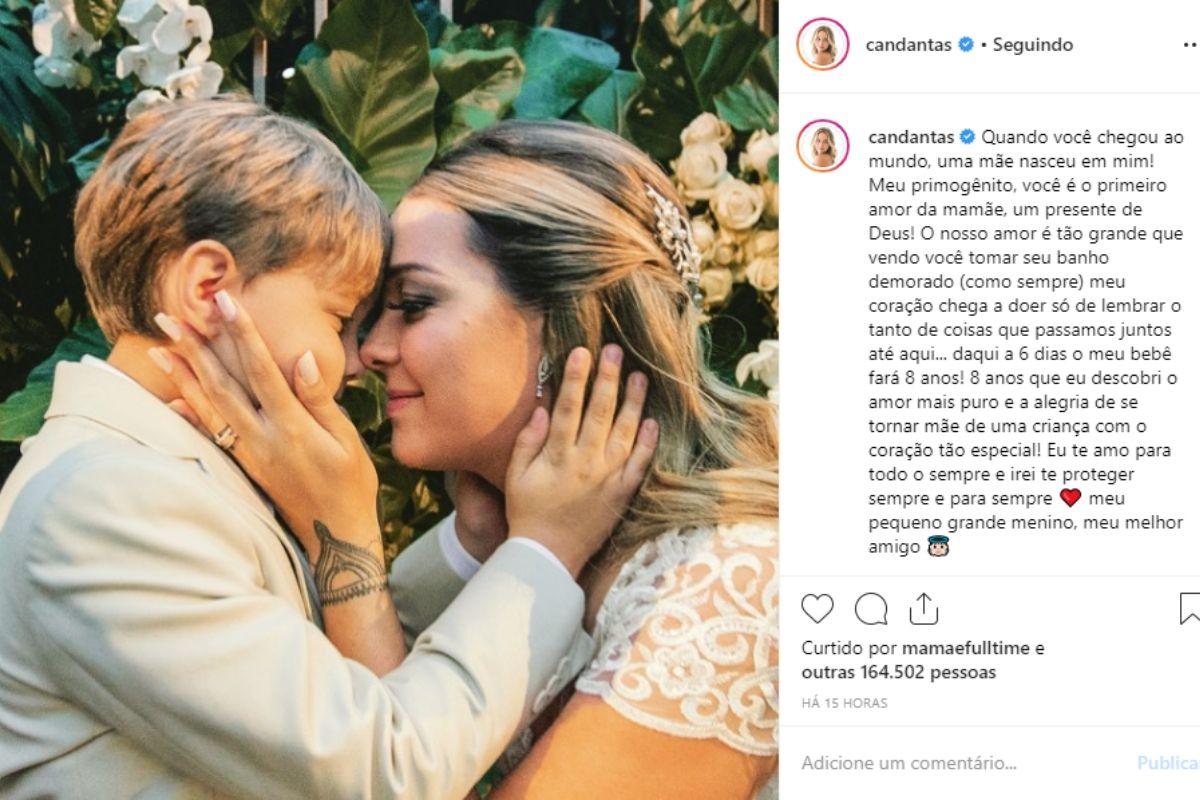This screenshot has height=800, width=1200.
Task: Click the verified badge in header
Action: click(966, 45)
